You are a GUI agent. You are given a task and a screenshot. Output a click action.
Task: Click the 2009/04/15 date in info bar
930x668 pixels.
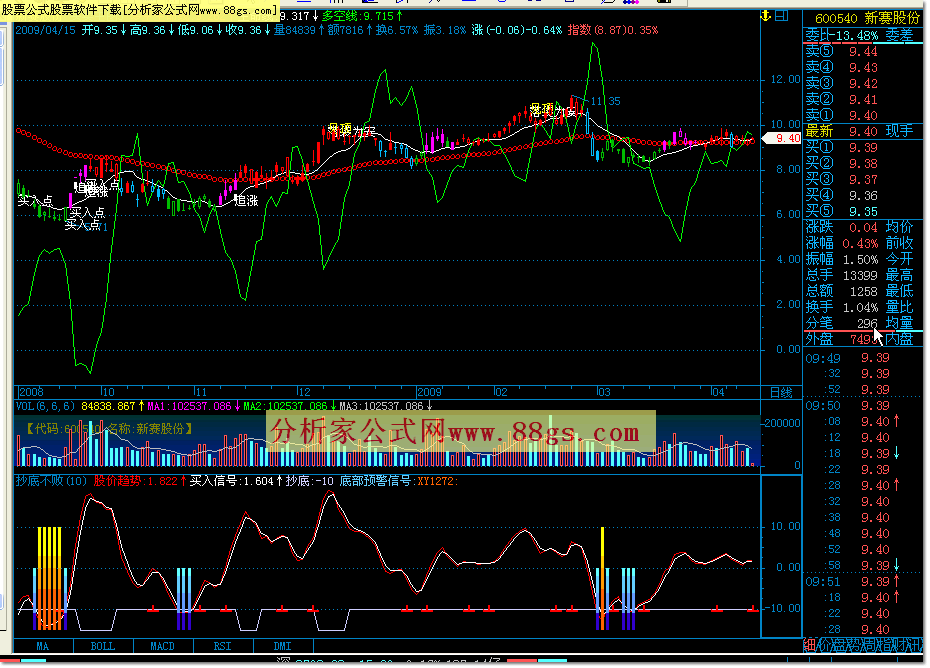(45, 30)
